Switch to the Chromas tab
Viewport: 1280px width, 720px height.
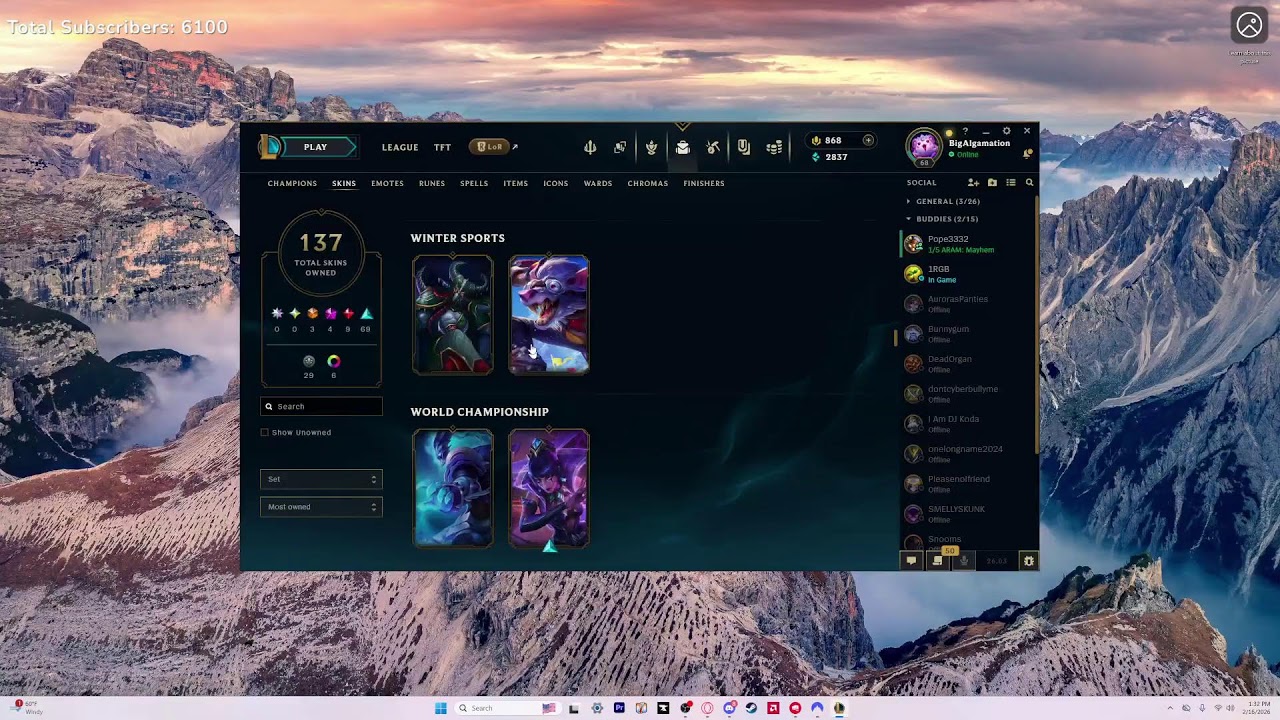(x=648, y=183)
